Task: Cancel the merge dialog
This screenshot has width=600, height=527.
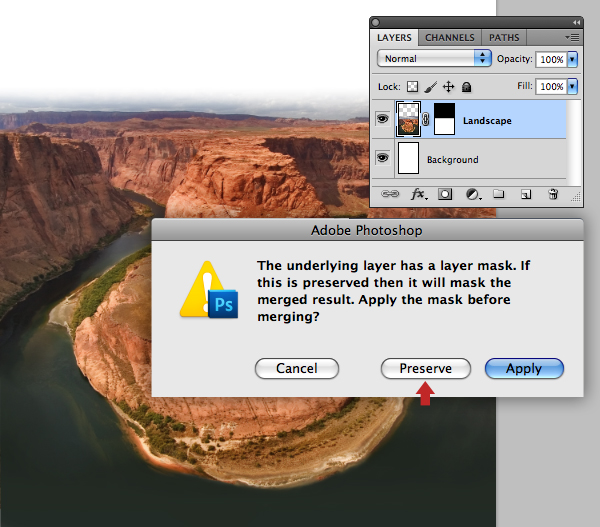Action: [297, 369]
